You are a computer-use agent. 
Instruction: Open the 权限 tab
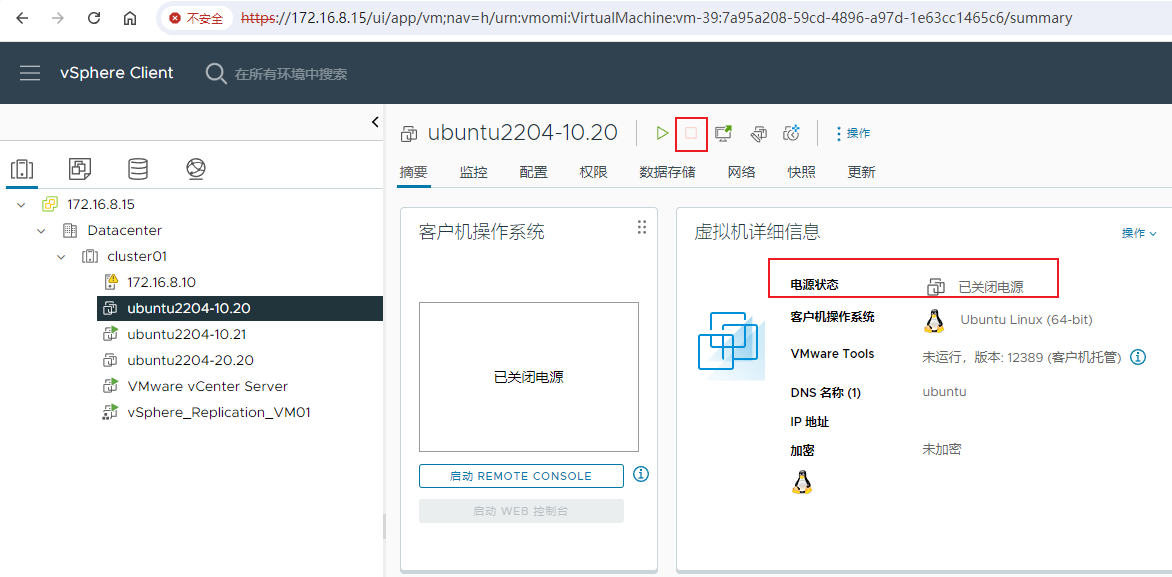click(593, 173)
